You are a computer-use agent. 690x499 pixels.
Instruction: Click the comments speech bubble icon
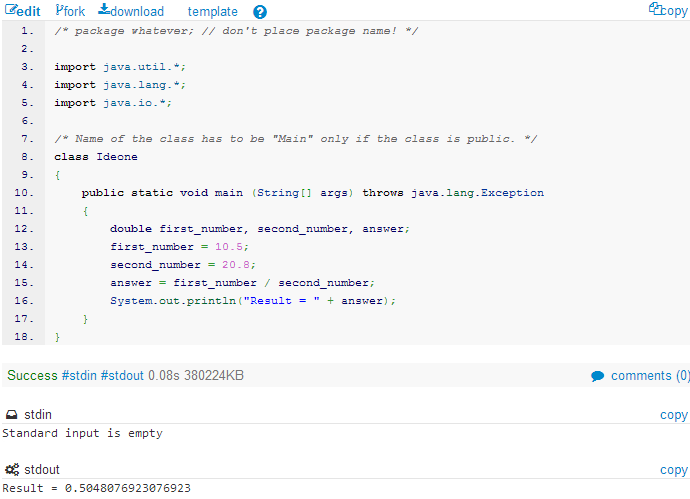click(597, 376)
